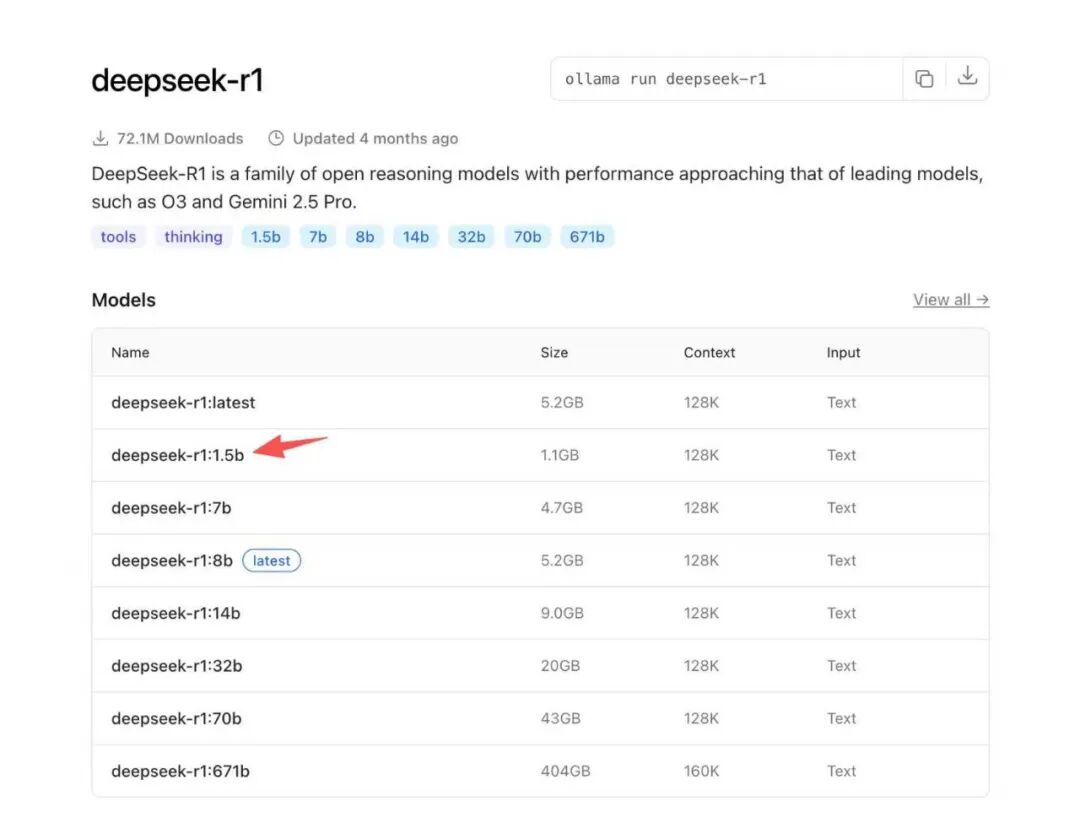This screenshot has height=829, width=1080.
Task: Select the 671b size tag
Action: pos(587,237)
